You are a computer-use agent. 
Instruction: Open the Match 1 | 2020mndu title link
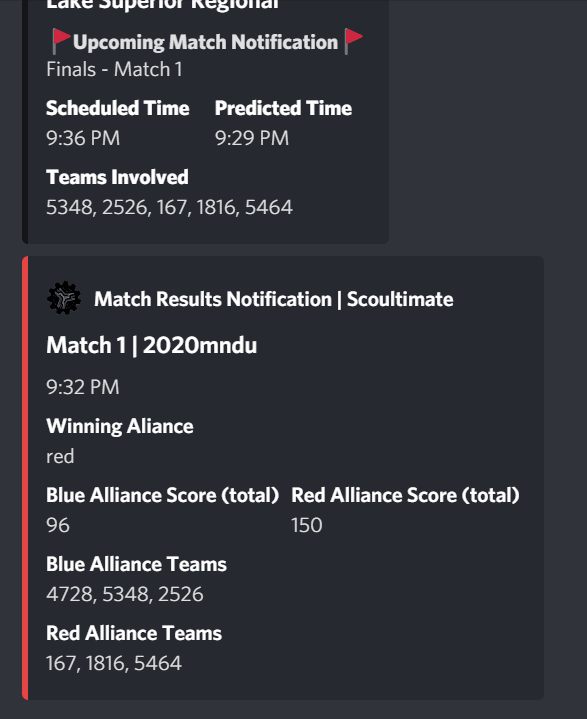[152, 345]
